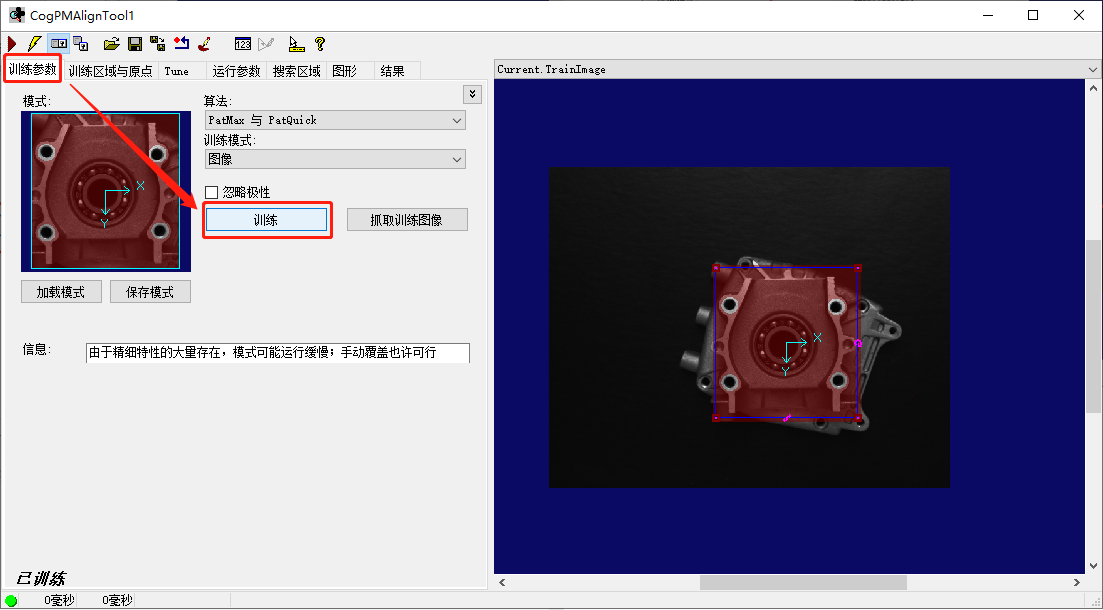Run the tool using the red arrow icon
The width and height of the screenshot is (1103, 610).
click(12, 43)
